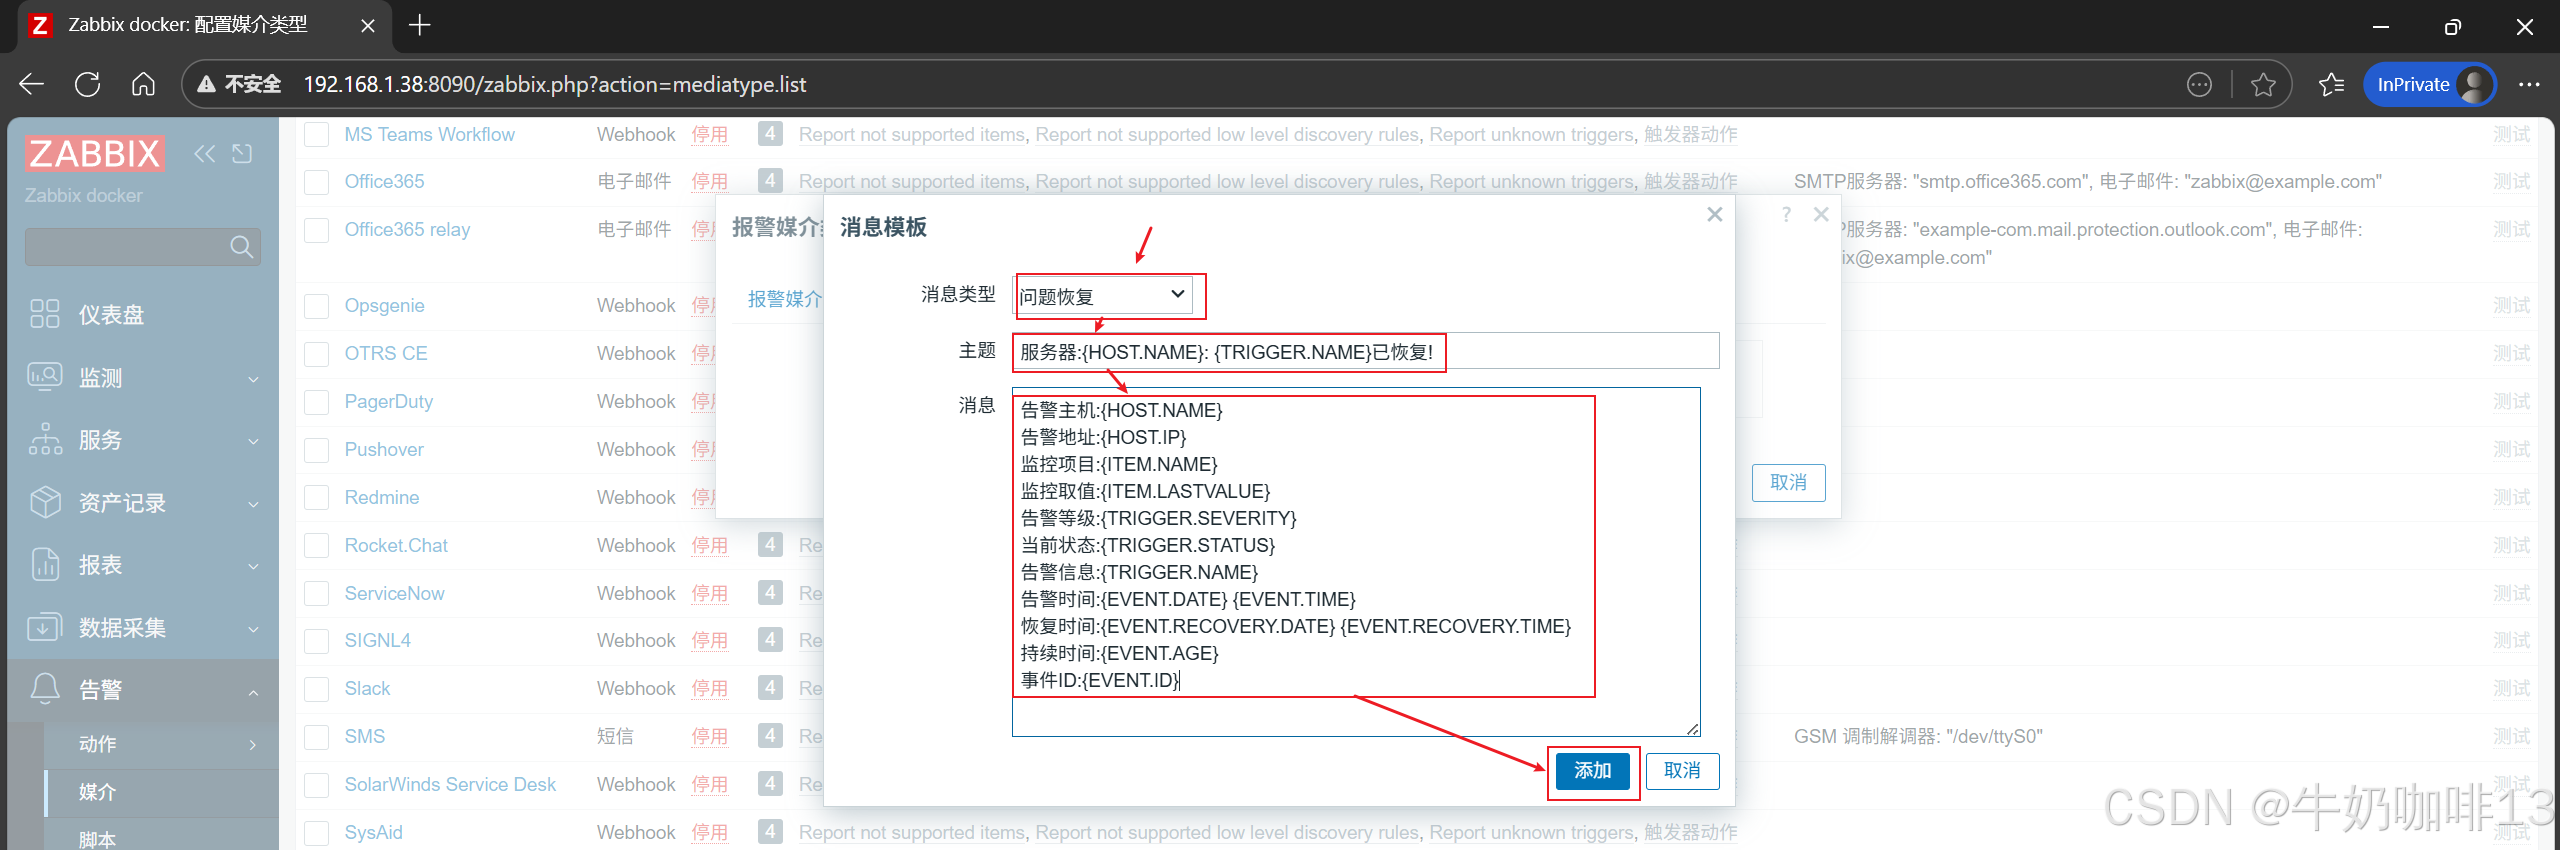The width and height of the screenshot is (2560, 850).
Task: Check the MS Teams Workflow row checkbox
Action: [317, 134]
